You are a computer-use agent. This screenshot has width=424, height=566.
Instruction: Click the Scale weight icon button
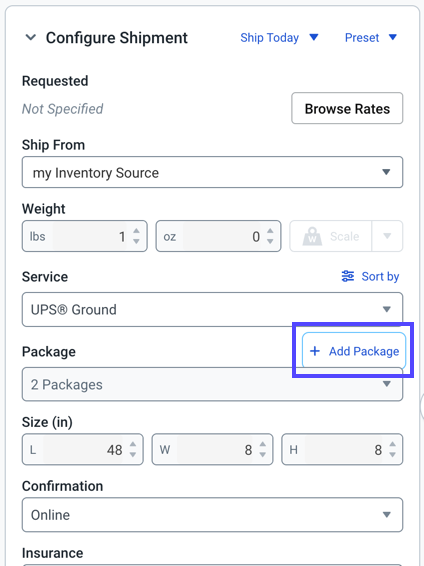point(331,236)
